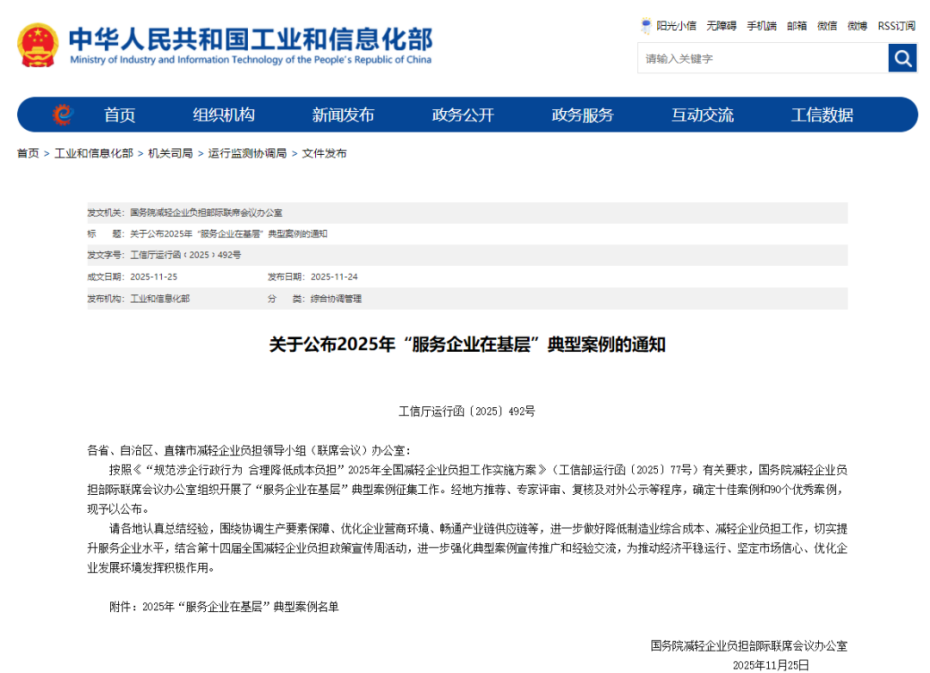Open the attachment 典型案例名单 link
The image size is (930, 673).
(243, 606)
